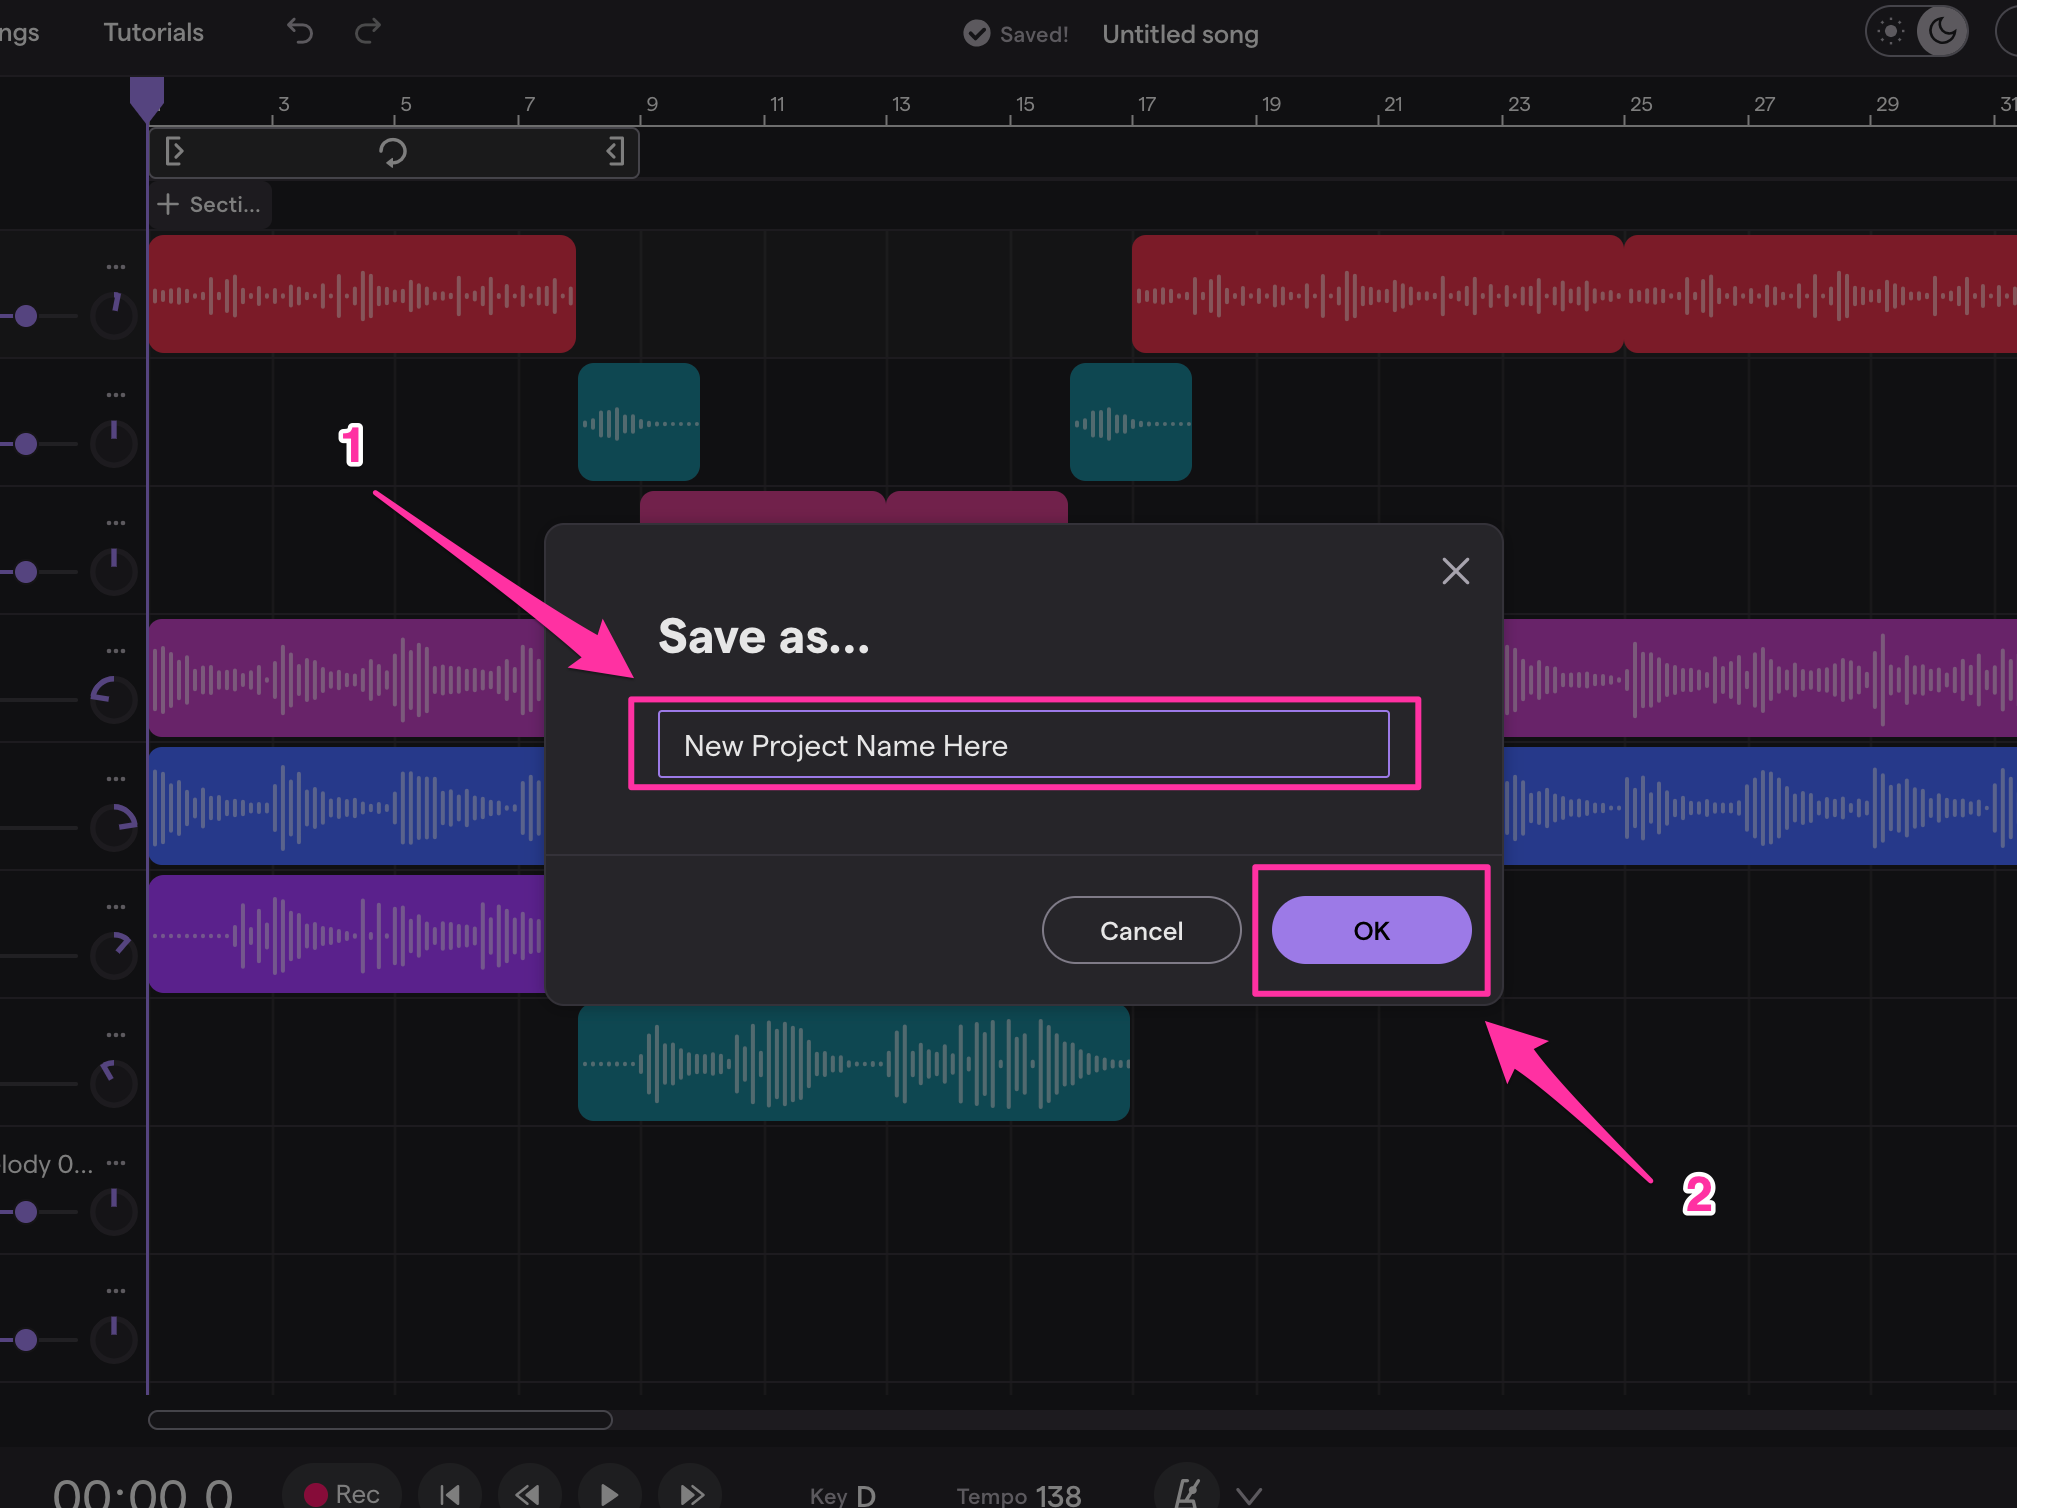Click the Add Section button with plus icon
The height and width of the screenshot is (1508, 2058).
(209, 204)
